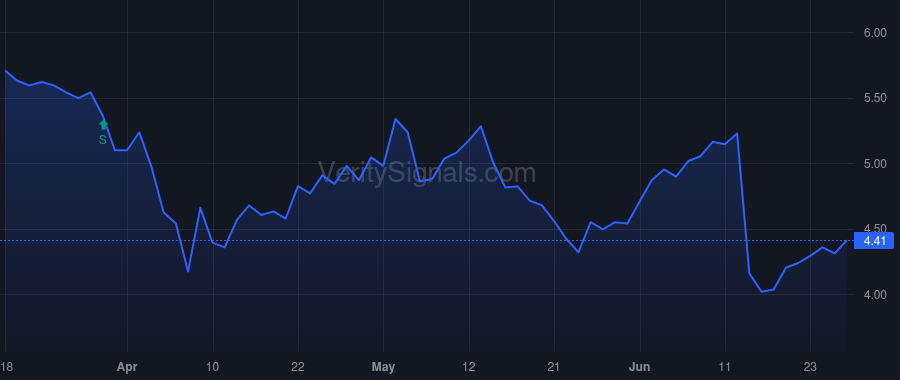Click the 18 date axis label
The width and height of the screenshot is (900, 380).
click(6, 367)
